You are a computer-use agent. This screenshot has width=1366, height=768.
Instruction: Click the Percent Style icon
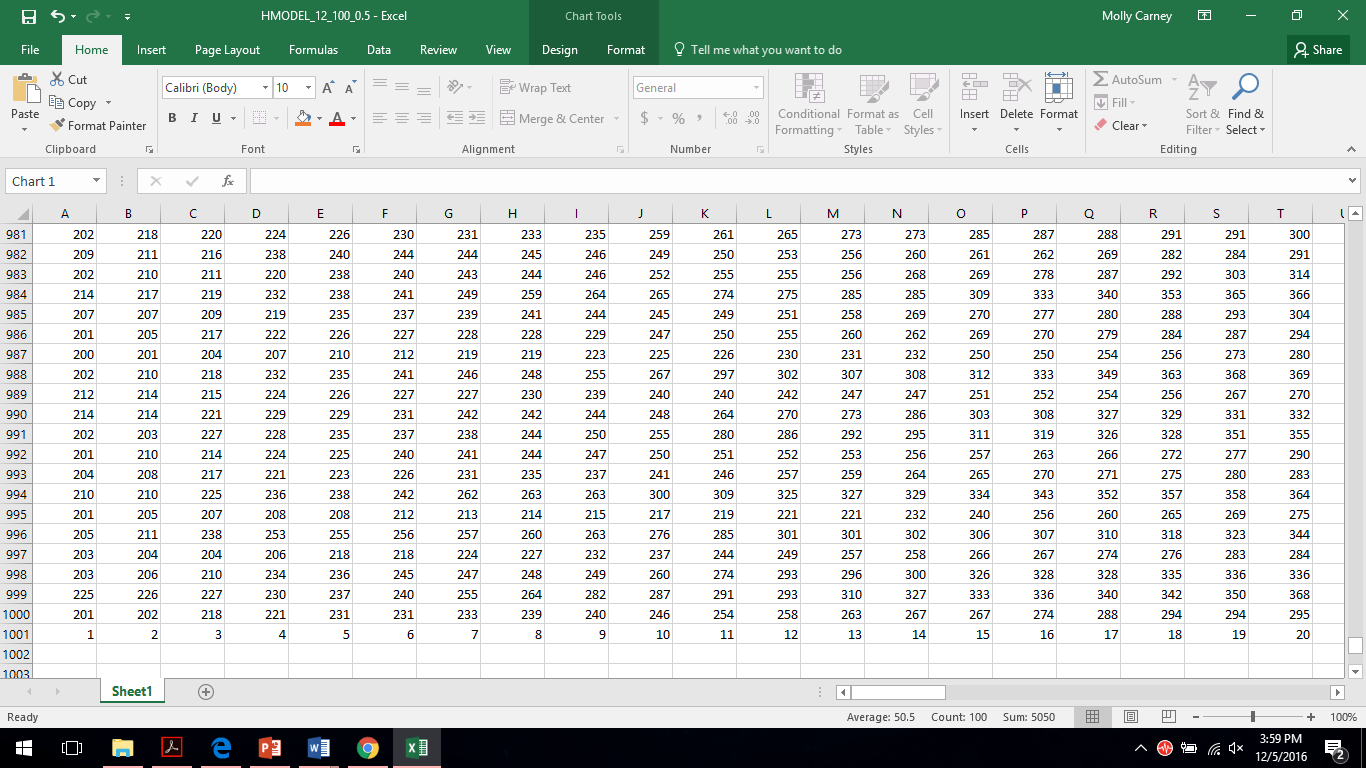(678, 118)
